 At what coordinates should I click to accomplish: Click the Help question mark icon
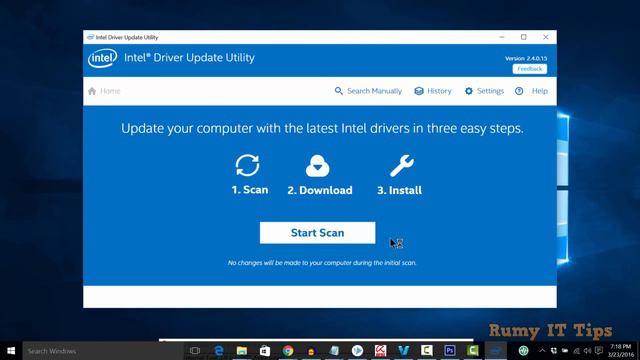click(519, 91)
